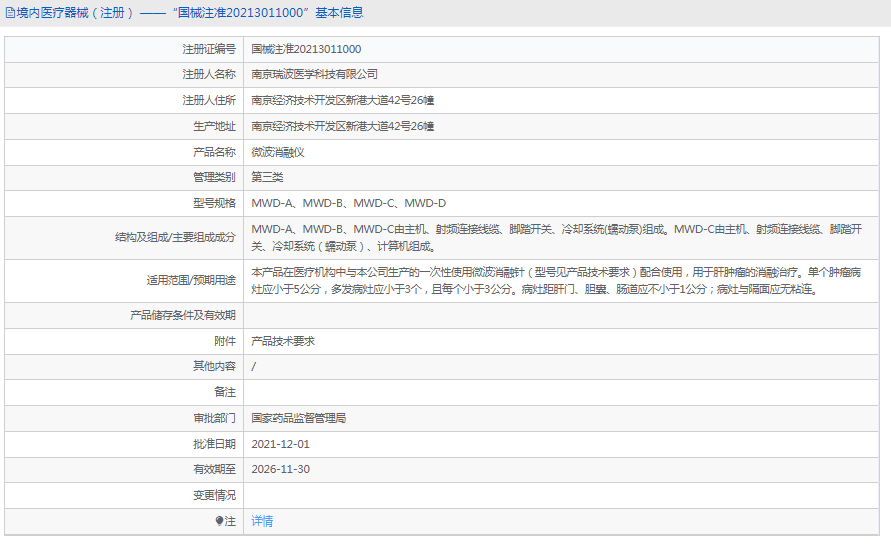Click the document icon beside 境内医疗器械 title

point(10,13)
